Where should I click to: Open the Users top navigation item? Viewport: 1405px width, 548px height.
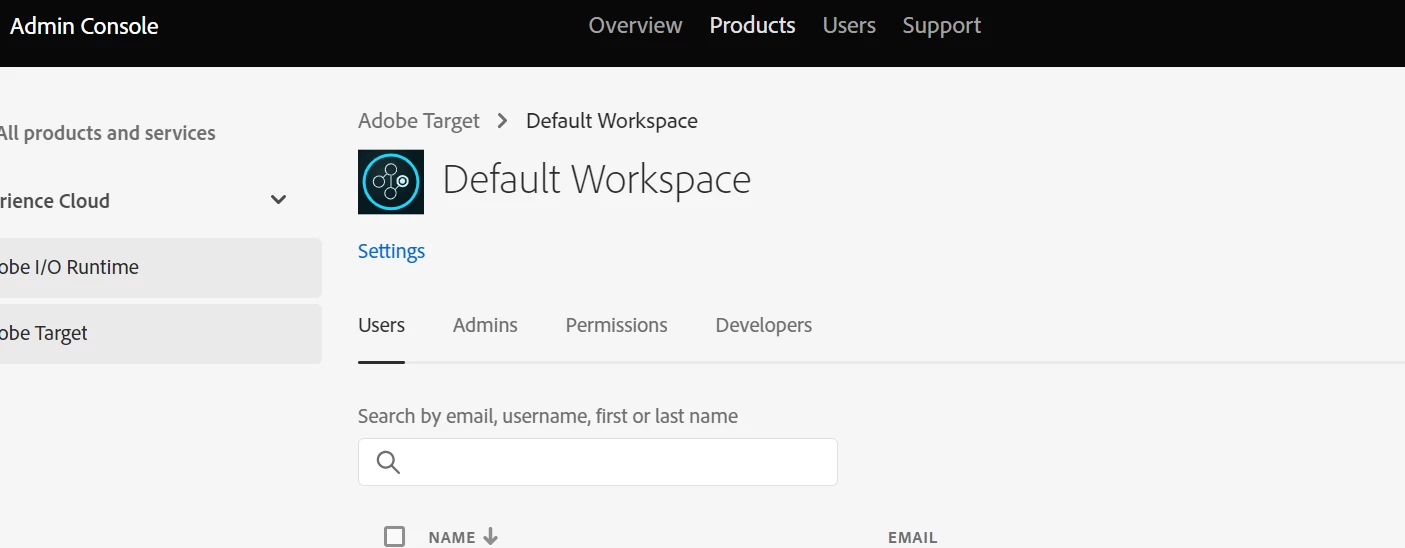tap(849, 26)
